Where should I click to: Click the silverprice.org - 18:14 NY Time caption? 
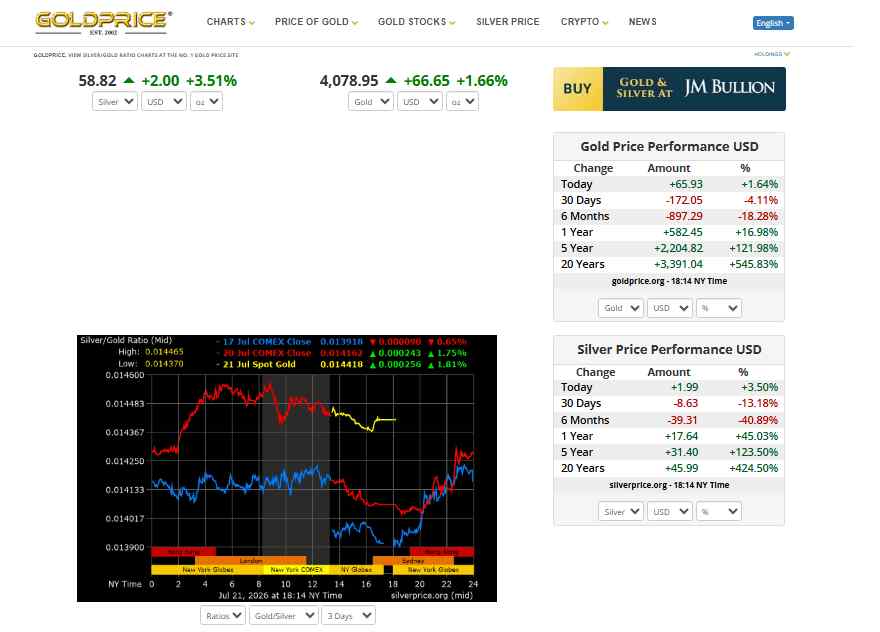point(669,485)
